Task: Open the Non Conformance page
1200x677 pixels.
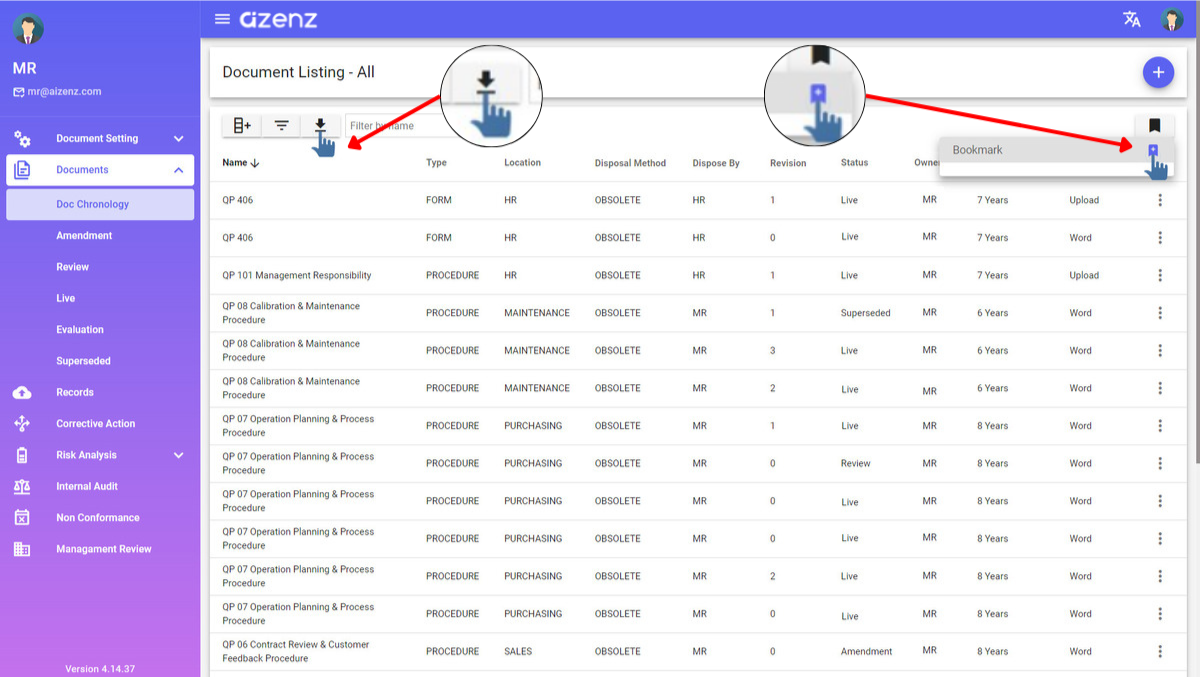Action: 97,518
